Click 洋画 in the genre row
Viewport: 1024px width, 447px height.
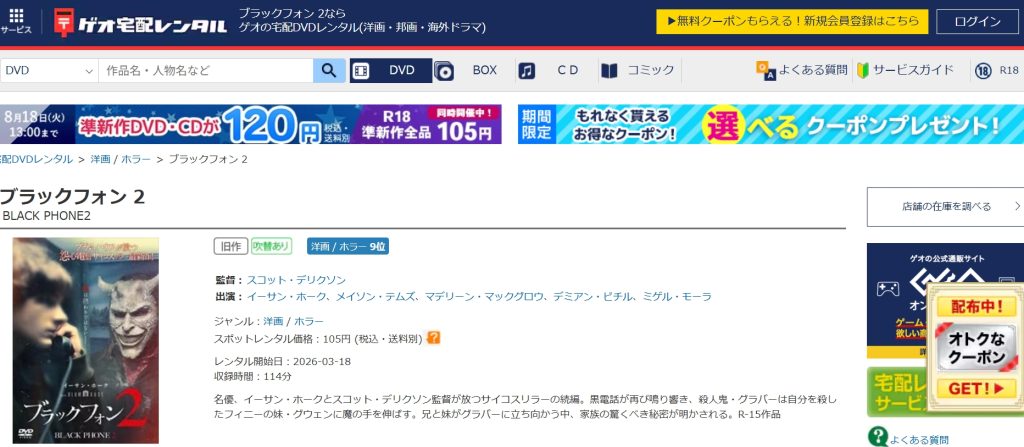point(273,322)
